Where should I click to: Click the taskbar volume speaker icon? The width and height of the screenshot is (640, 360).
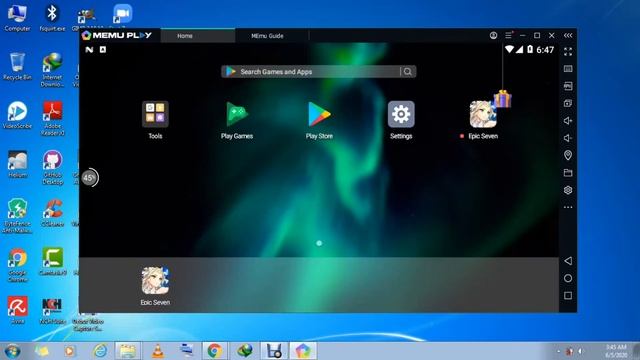pyautogui.click(x=580, y=351)
